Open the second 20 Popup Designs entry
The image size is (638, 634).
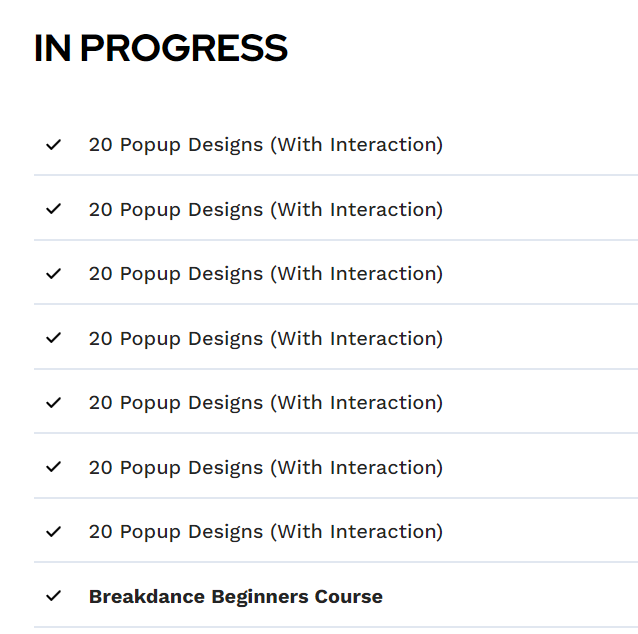click(x=265, y=209)
